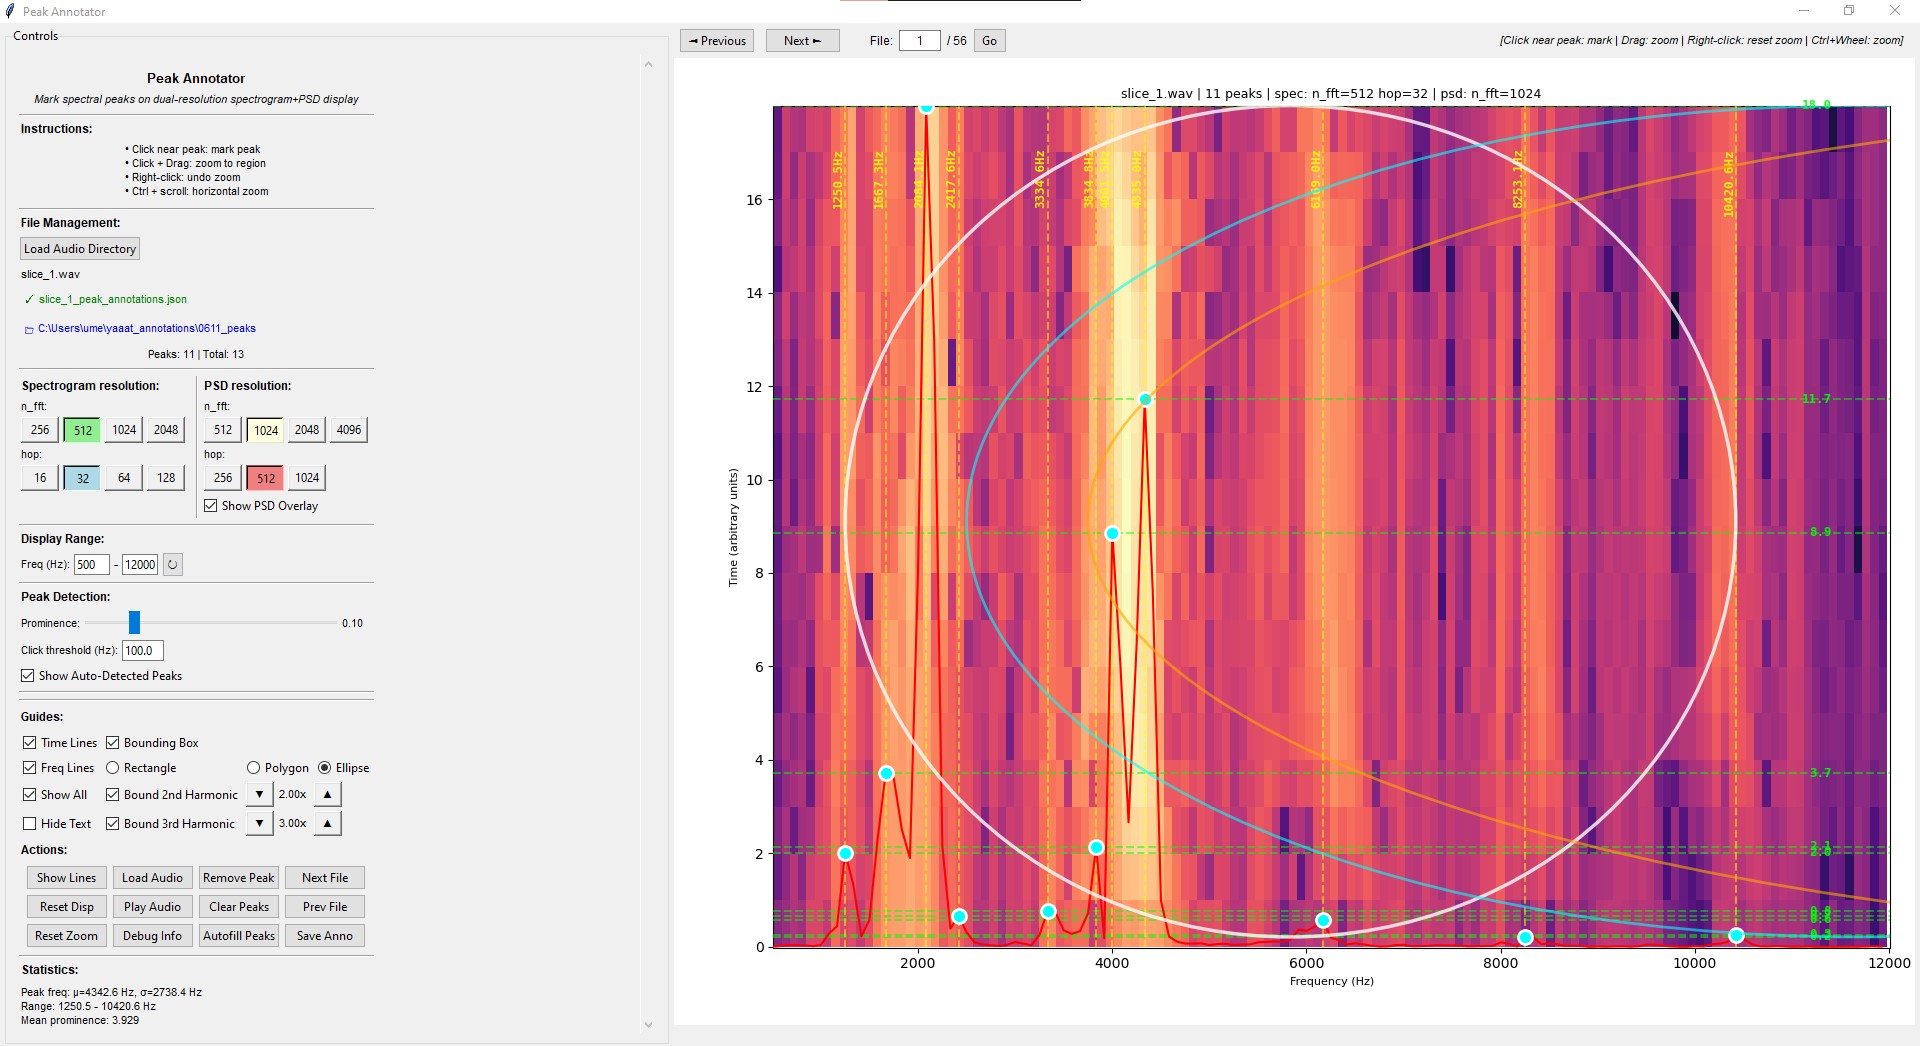The height and width of the screenshot is (1046, 1920).
Task: Clear all marked peaks
Action: [238, 907]
